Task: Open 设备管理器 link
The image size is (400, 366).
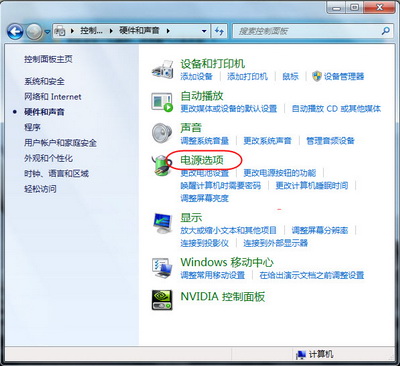Action: click(344, 76)
